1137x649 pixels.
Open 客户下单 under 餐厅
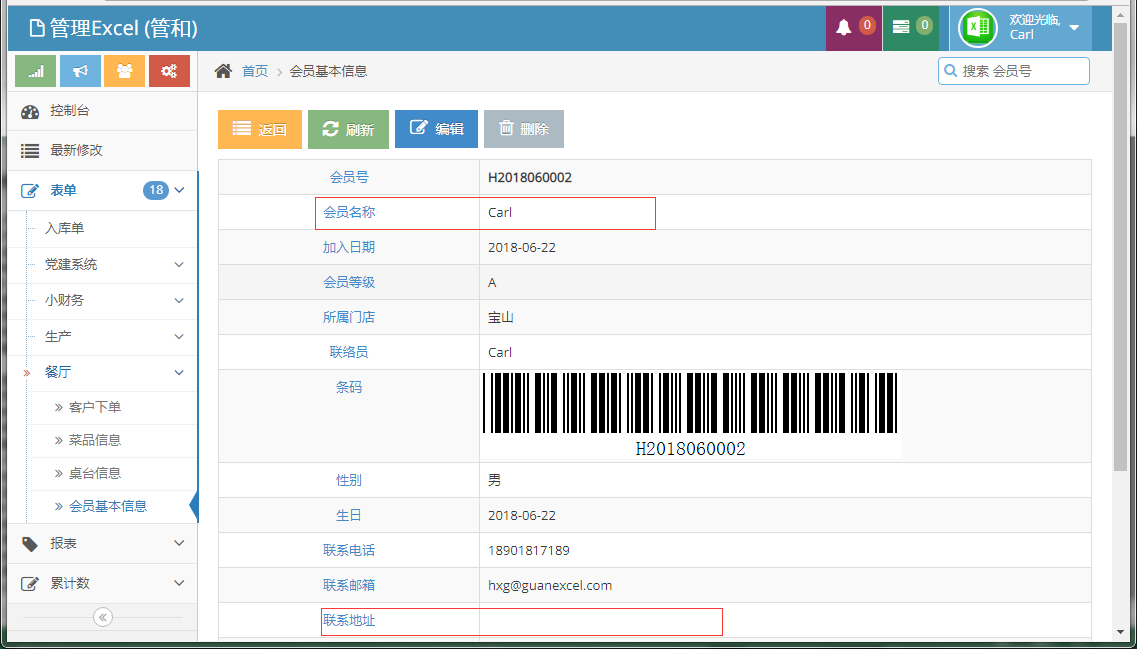click(x=95, y=408)
